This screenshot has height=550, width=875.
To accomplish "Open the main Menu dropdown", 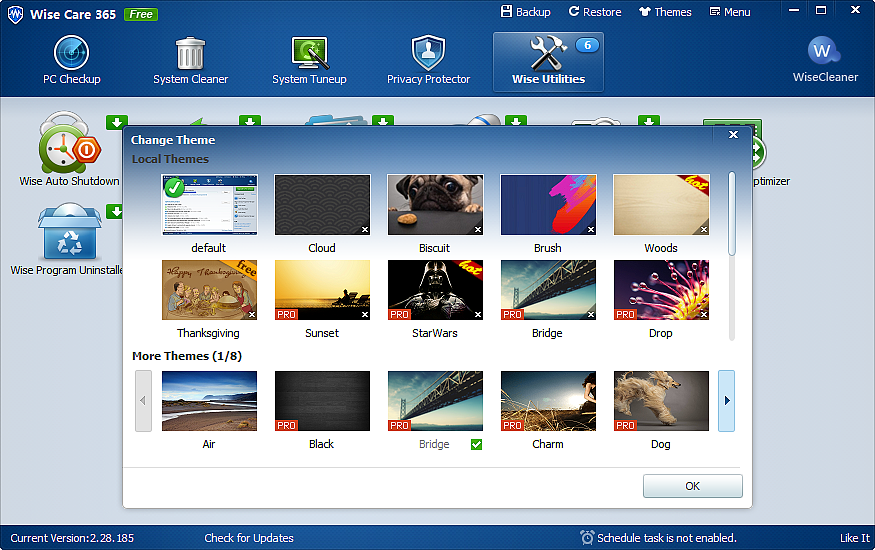I will (x=730, y=12).
